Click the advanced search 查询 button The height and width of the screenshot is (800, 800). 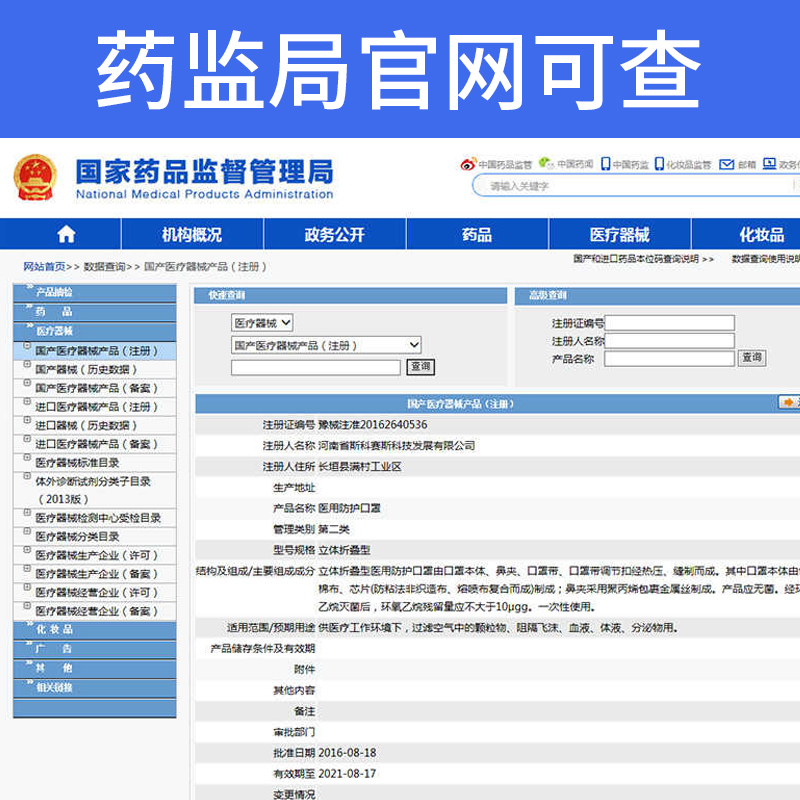752,358
